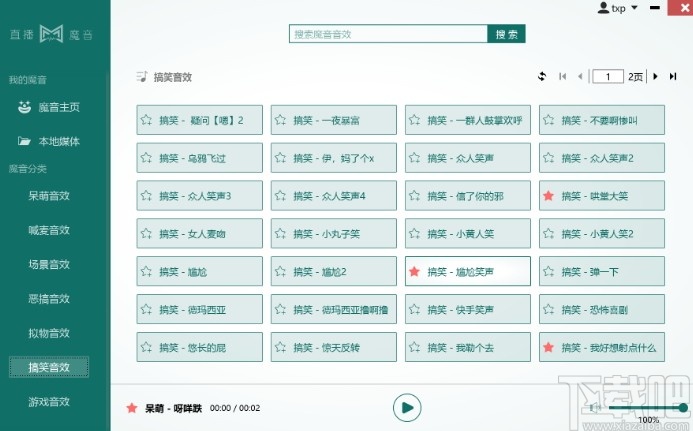The height and width of the screenshot is (431, 693).
Task: Play the 搞笑 - 我勒个去 sound
Action: [x=468, y=347]
